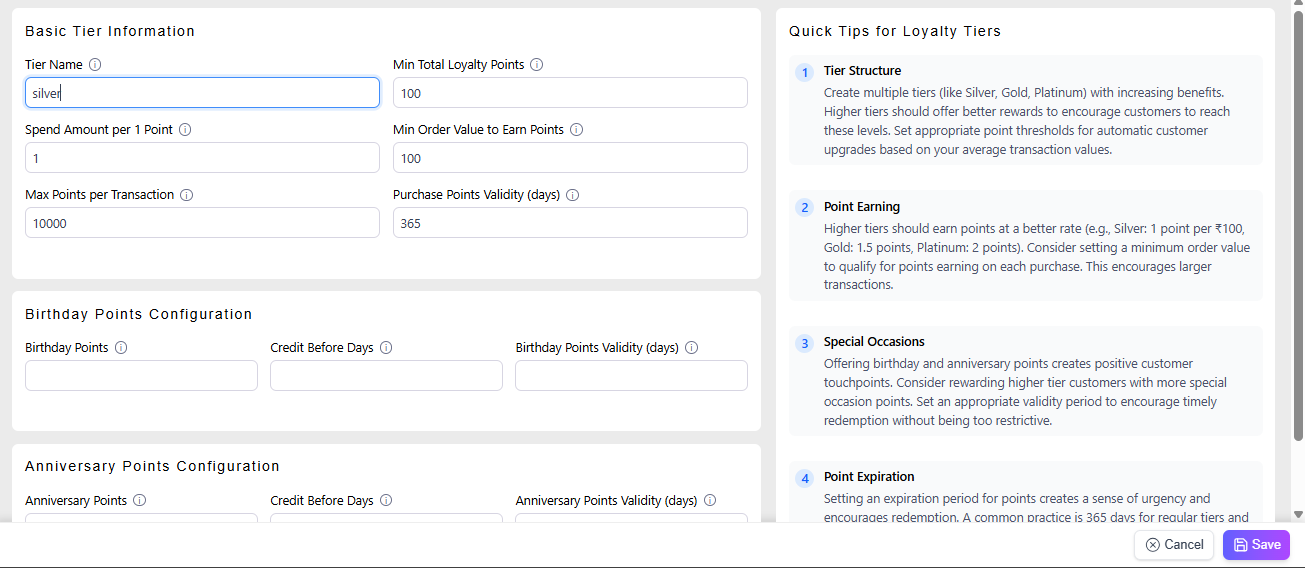The width and height of the screenshot is (1305, 568).
Task: Click info icon for Anniversary Points Validity
Action: point(709,500)
